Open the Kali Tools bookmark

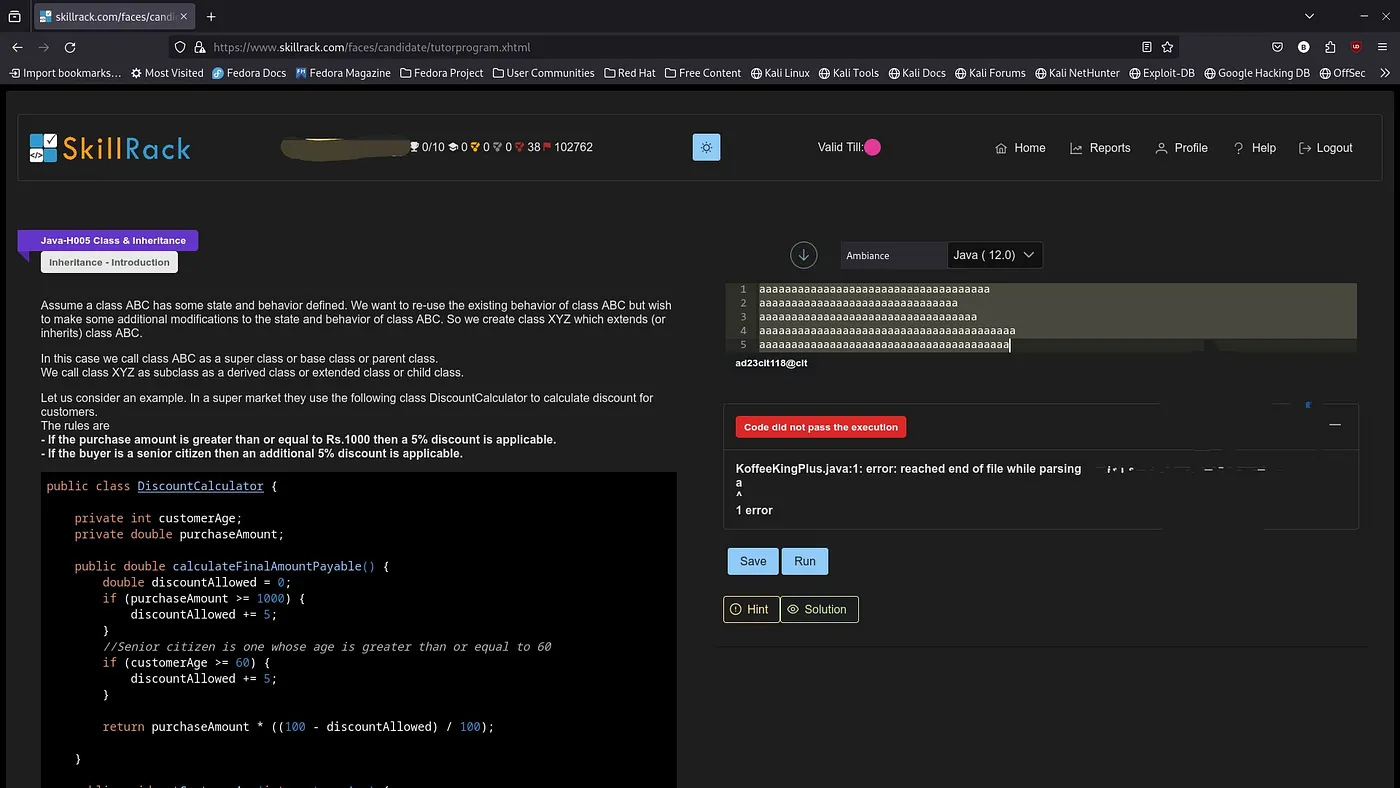848,73
